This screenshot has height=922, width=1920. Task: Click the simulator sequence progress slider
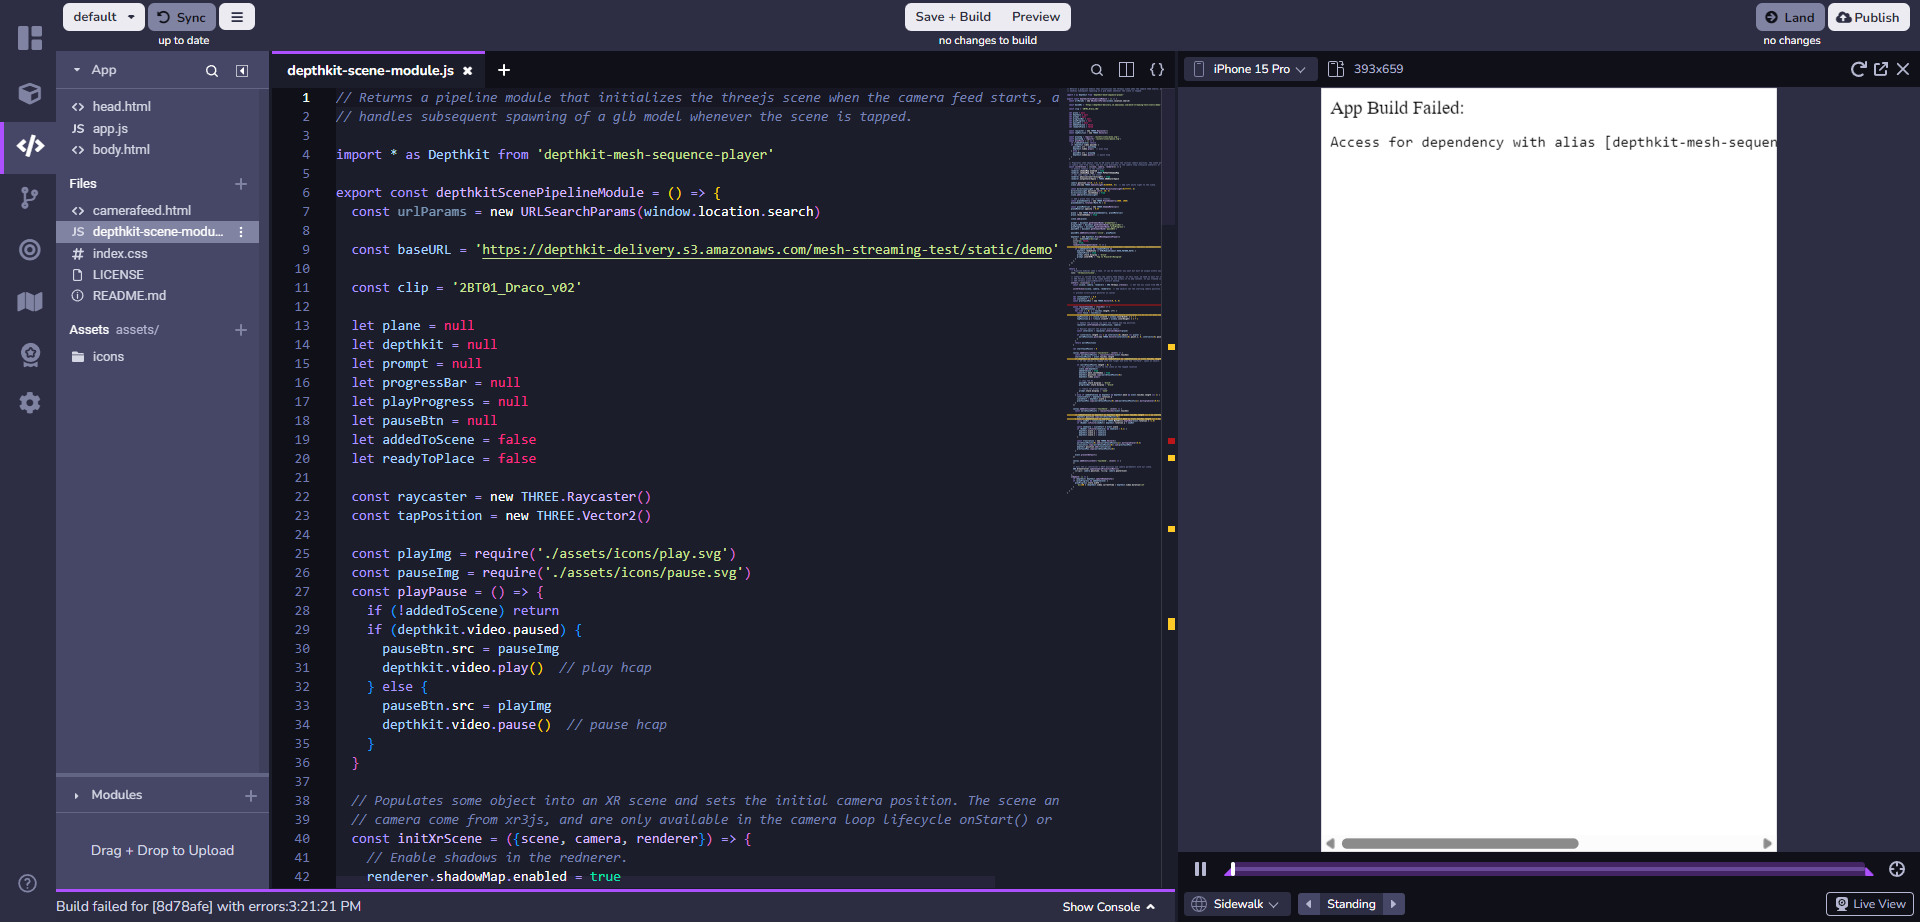[1548, 869]
